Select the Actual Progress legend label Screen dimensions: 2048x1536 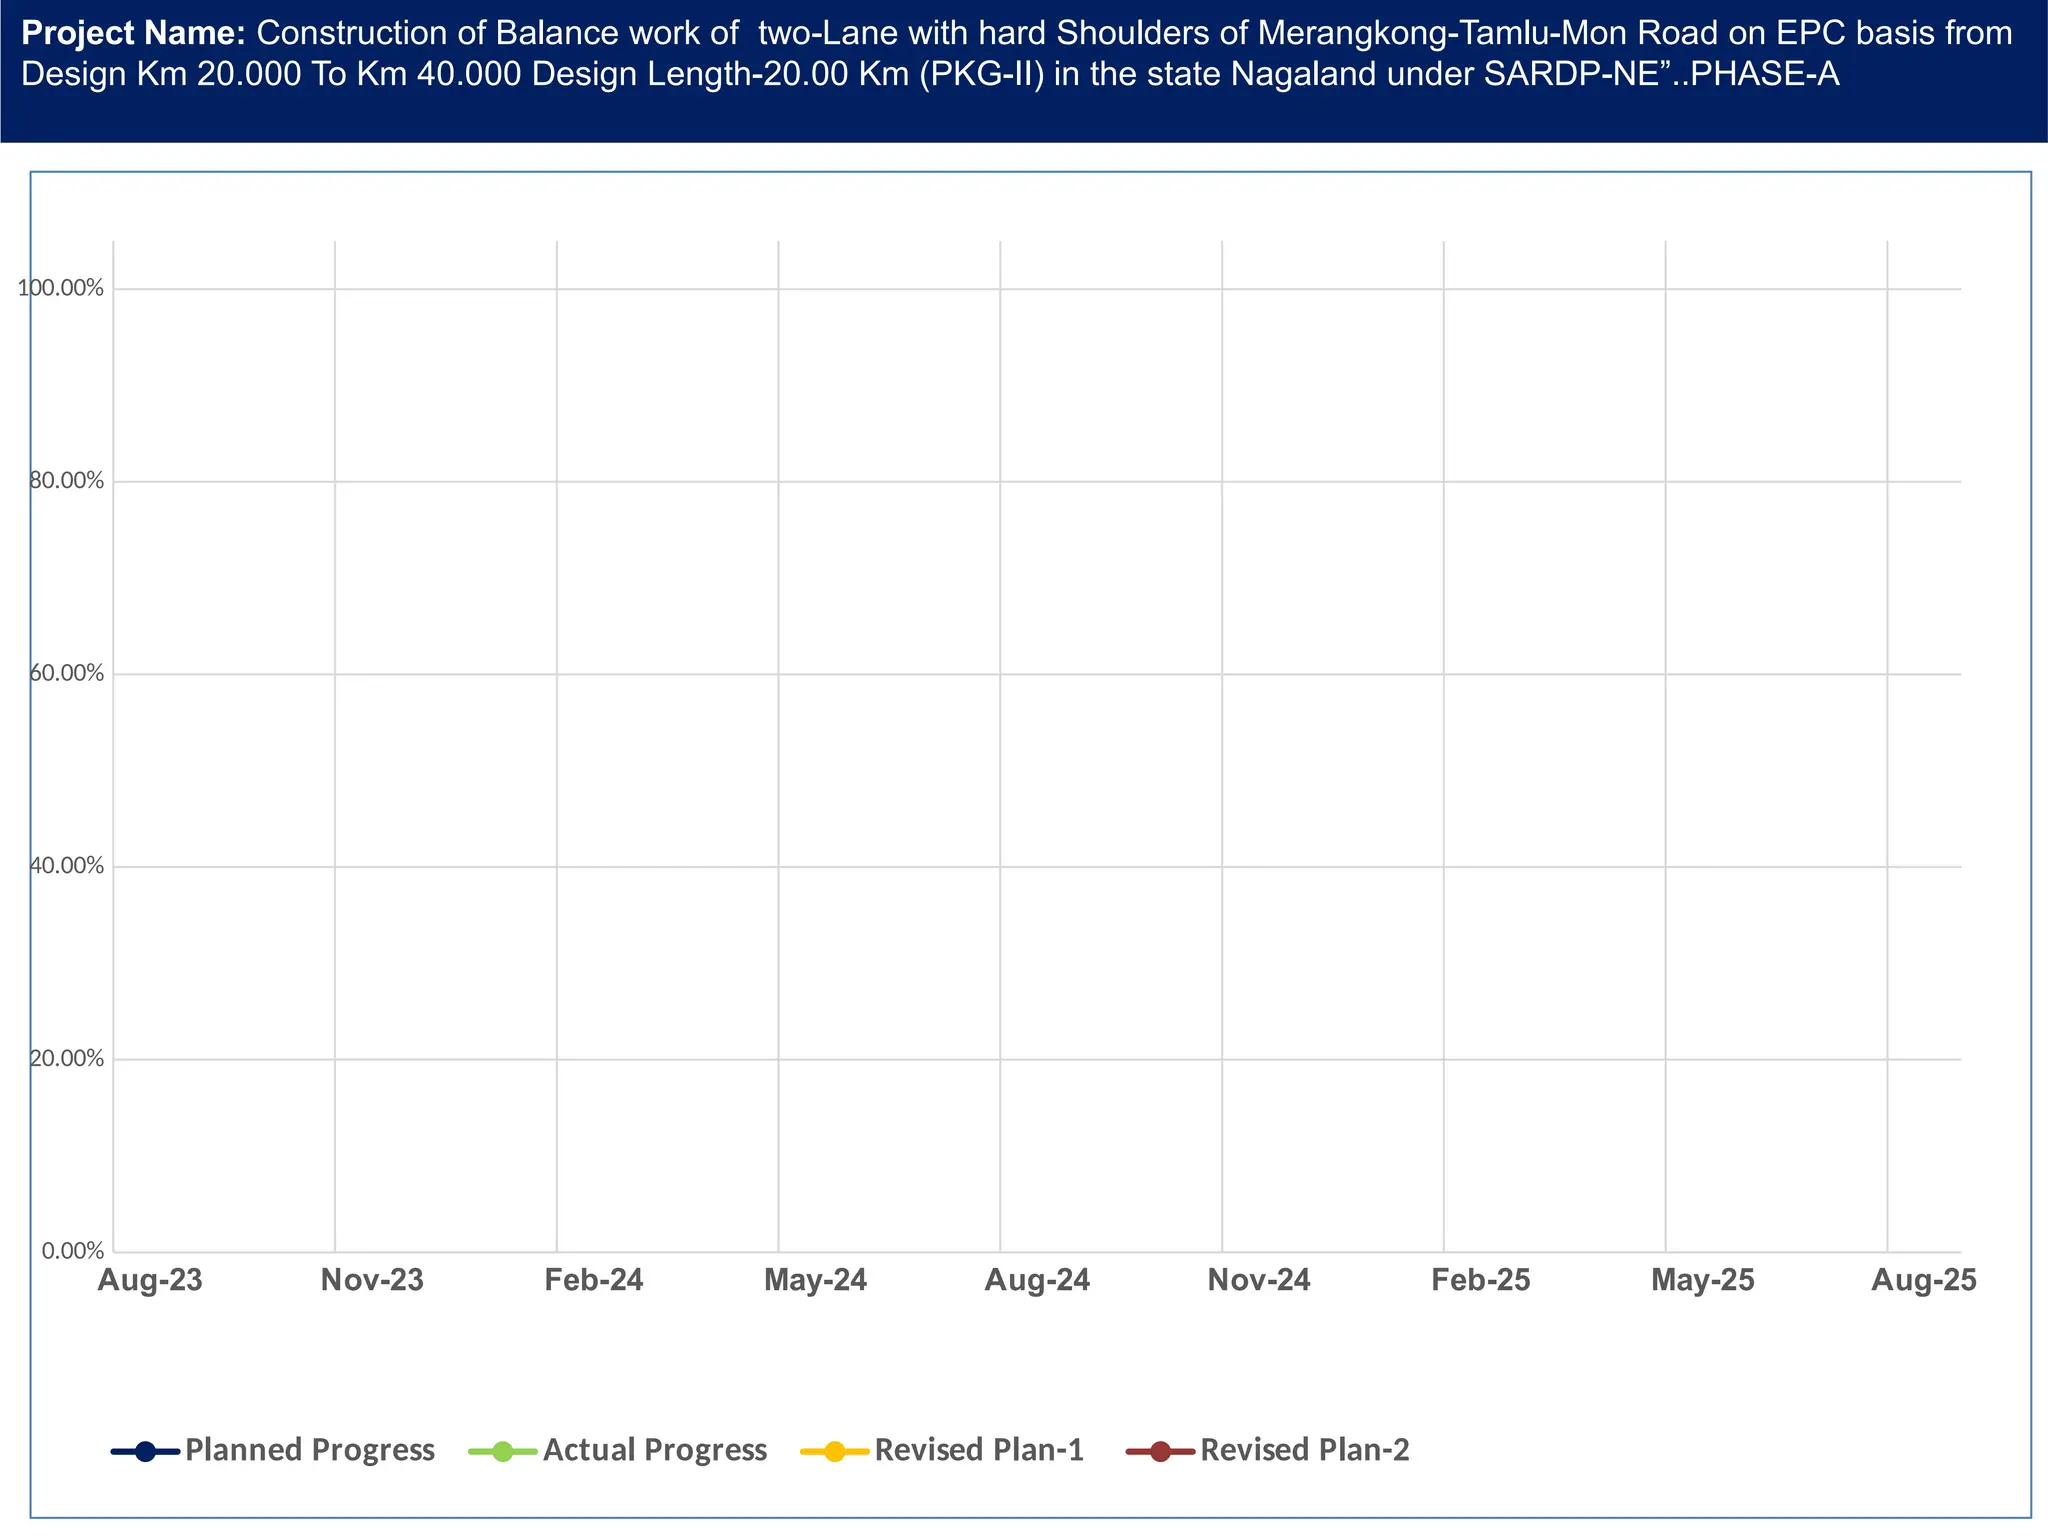(654, 1450)
